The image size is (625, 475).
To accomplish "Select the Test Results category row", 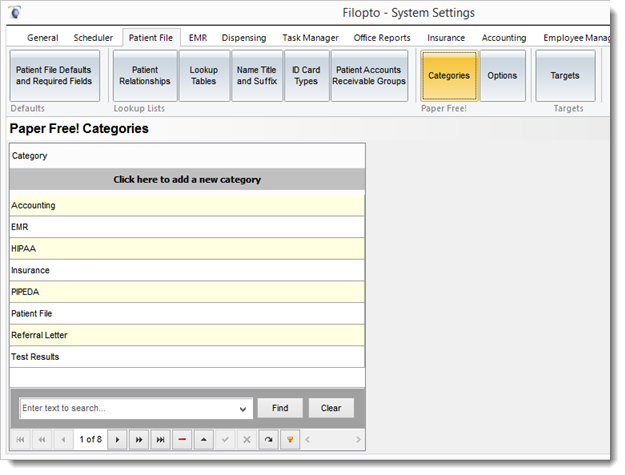I will (187, 357).
